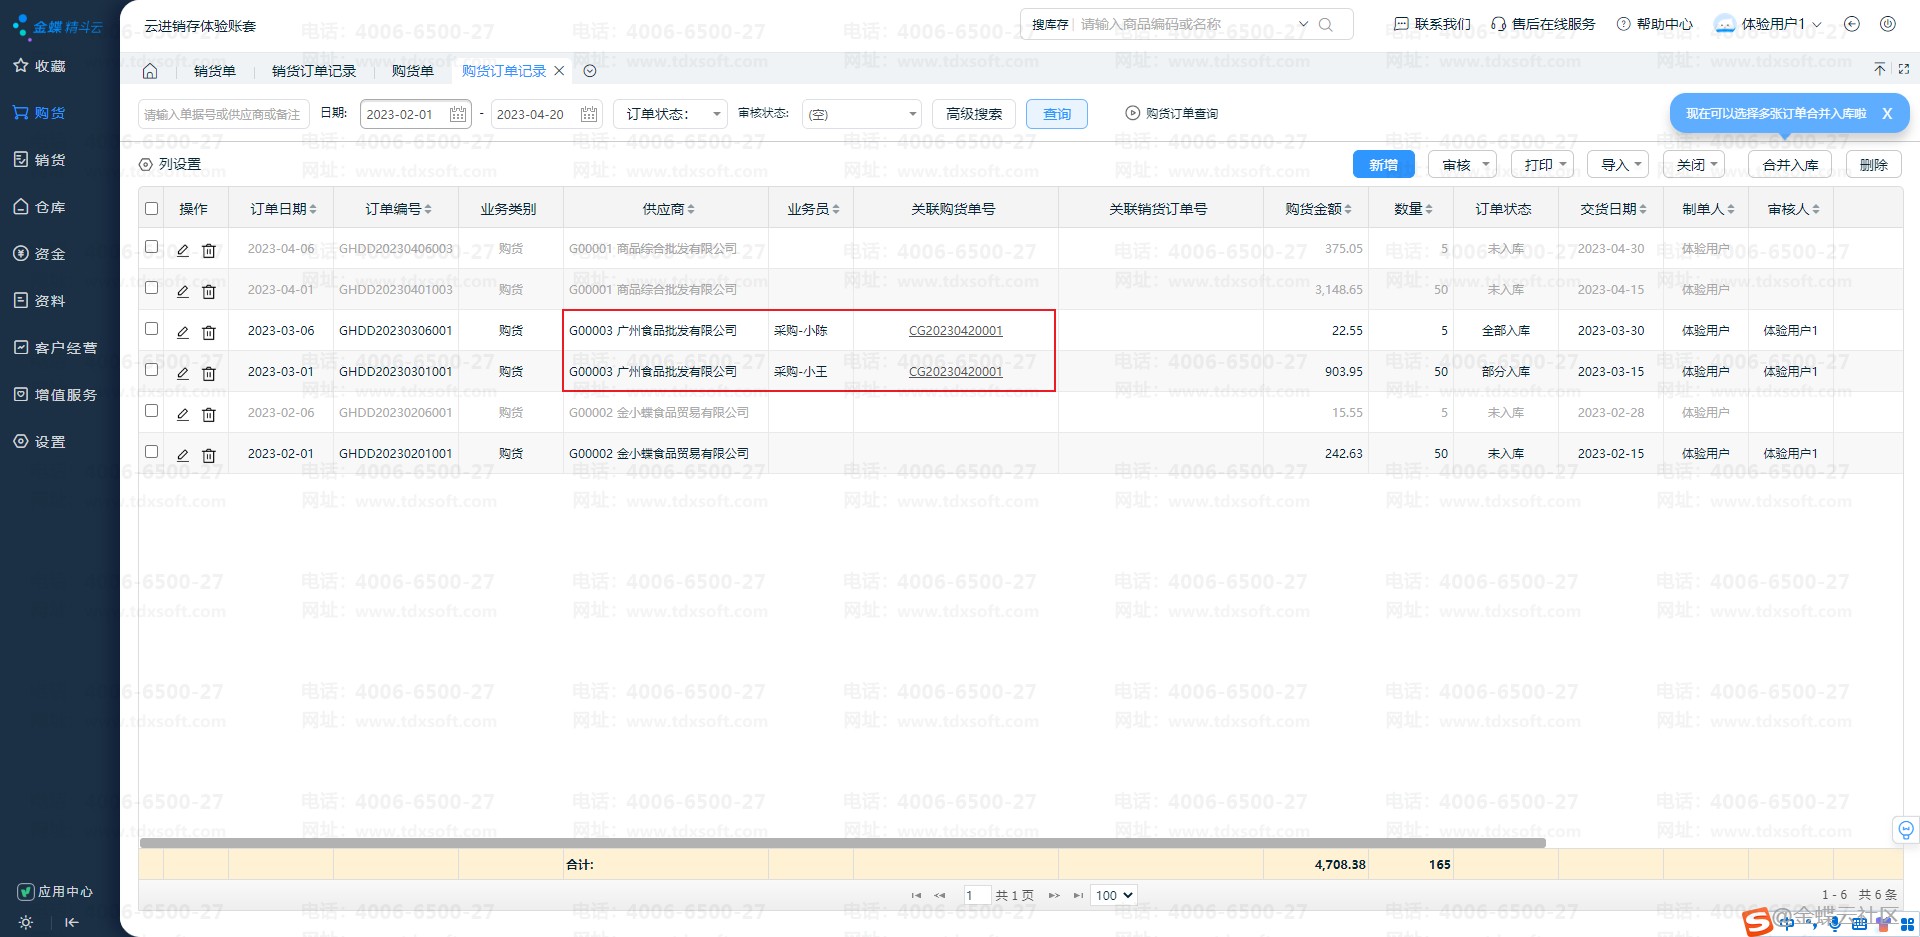This screenshot has width=1920, height=937.
Task: Change page size dropdown showing 100
Action: pos(1113,895)
